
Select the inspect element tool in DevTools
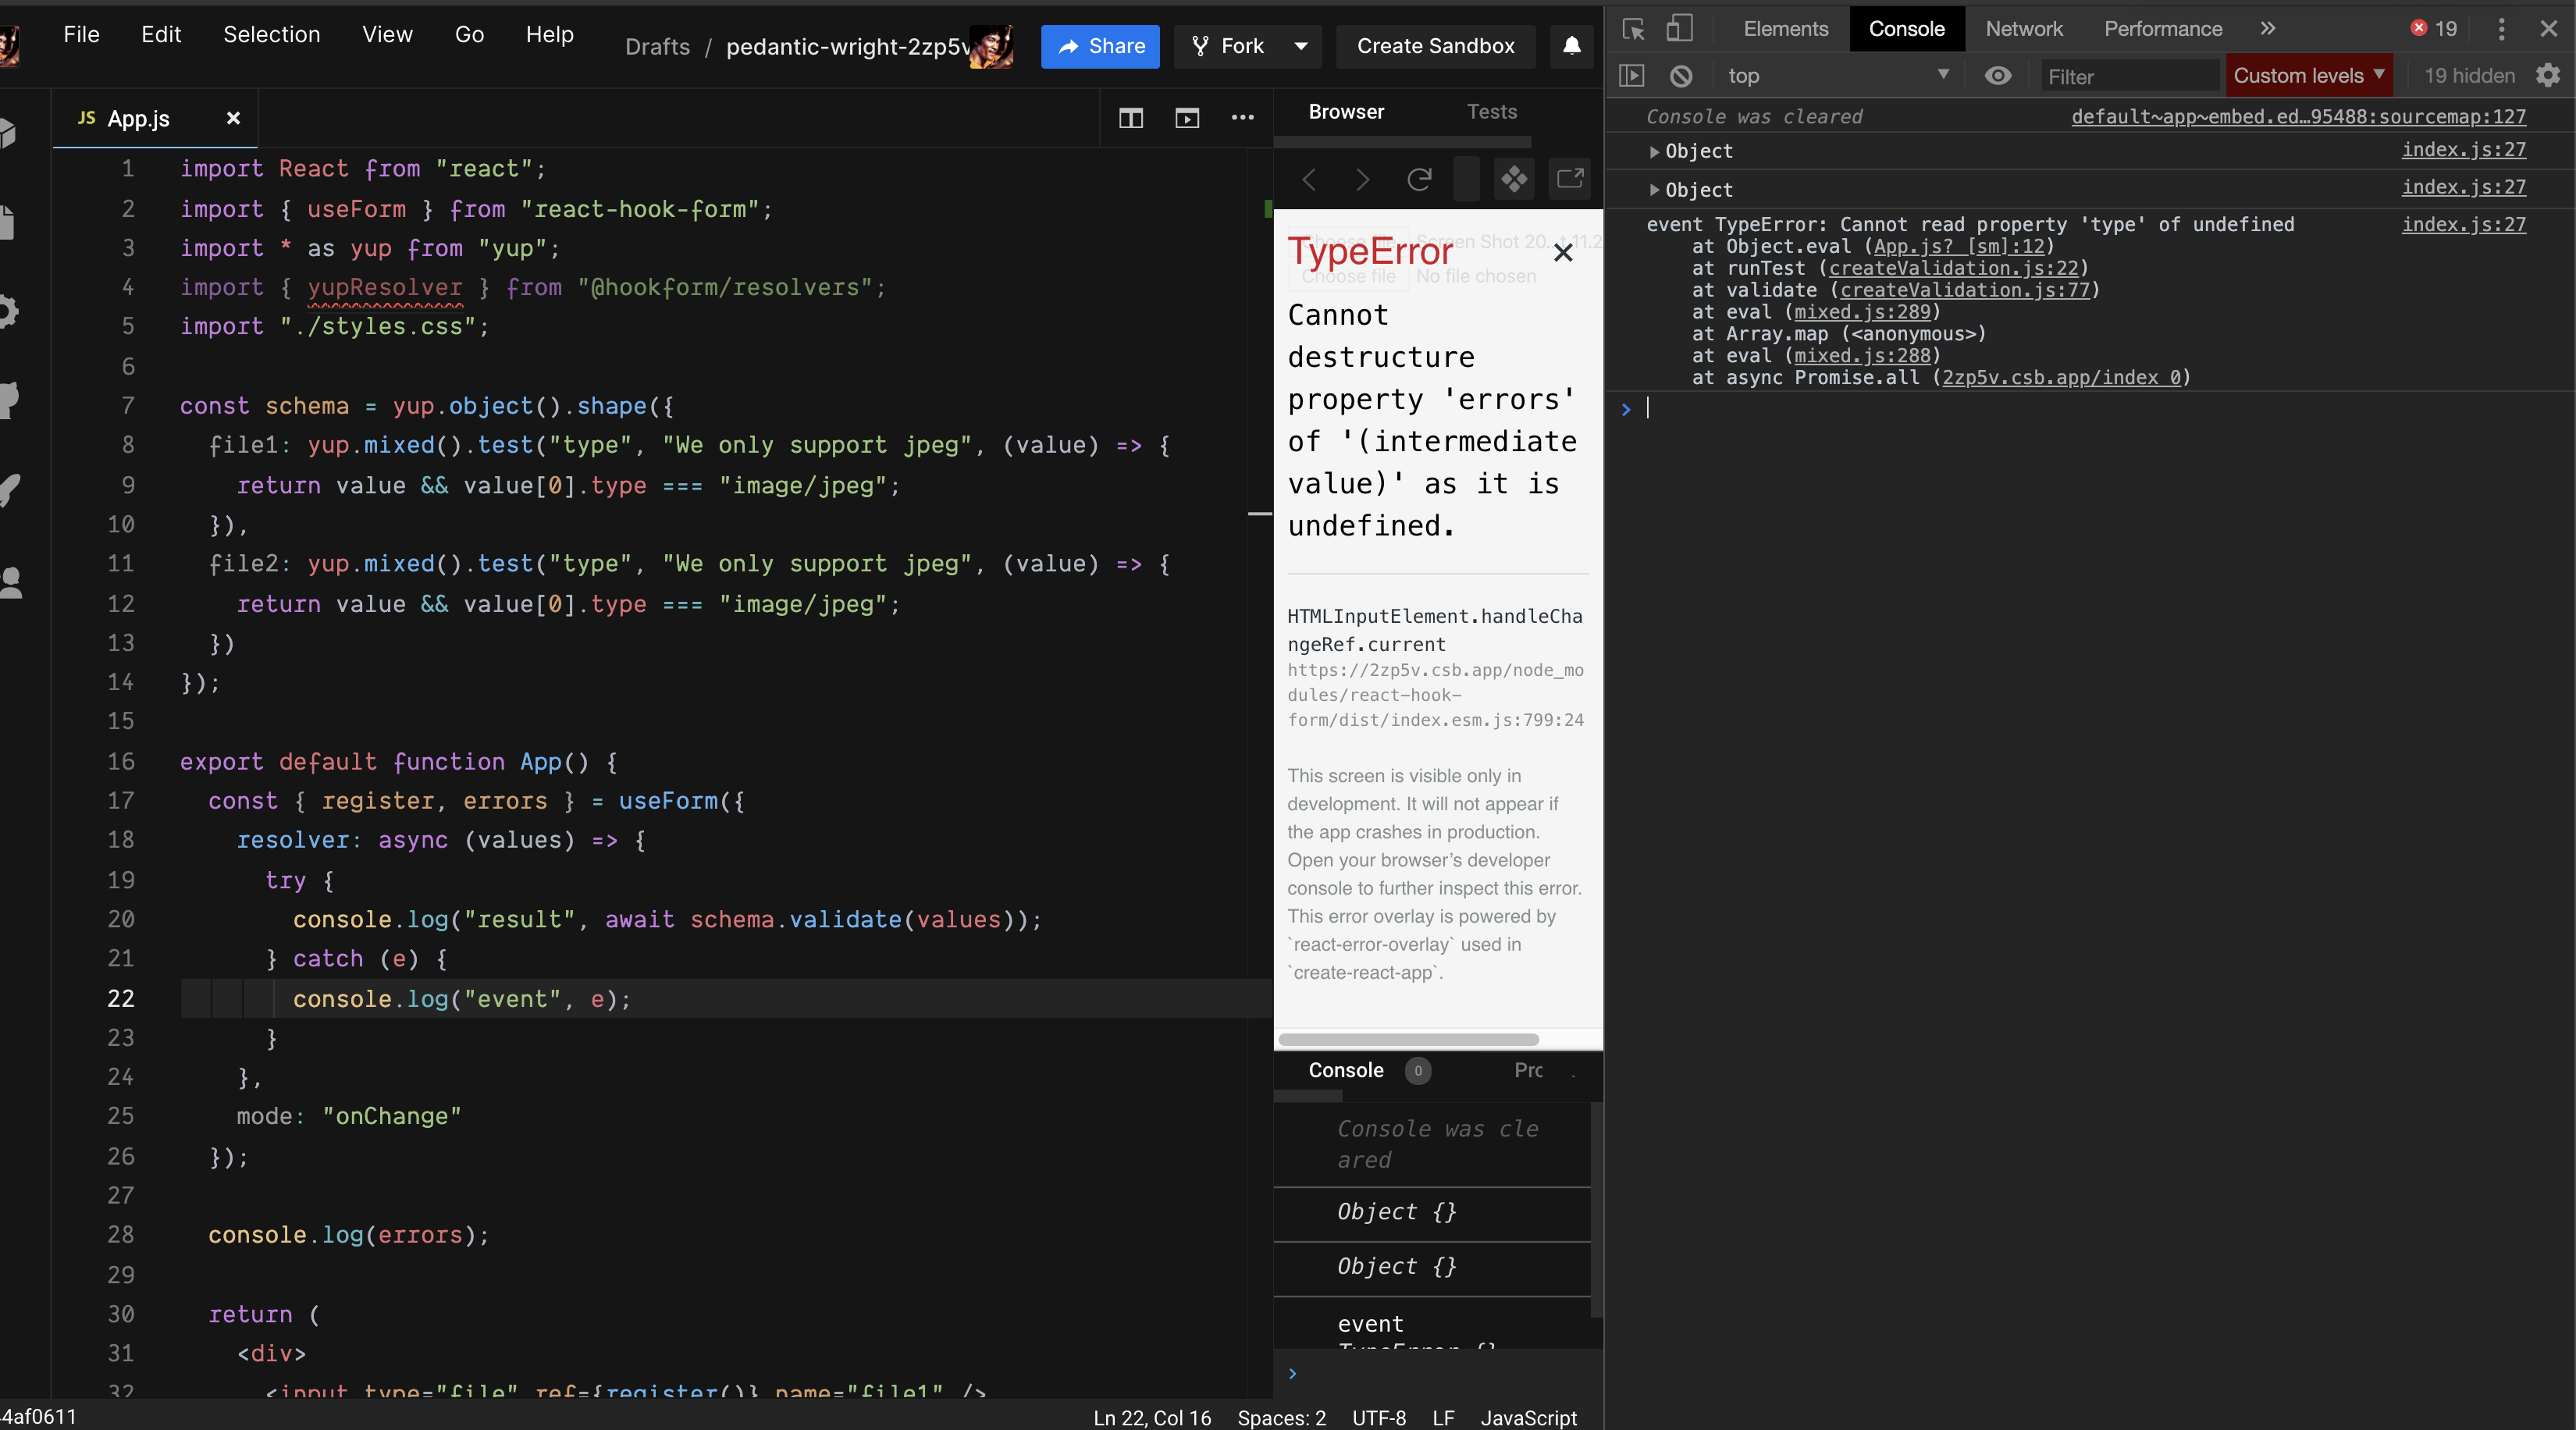tap(1634, 29)
